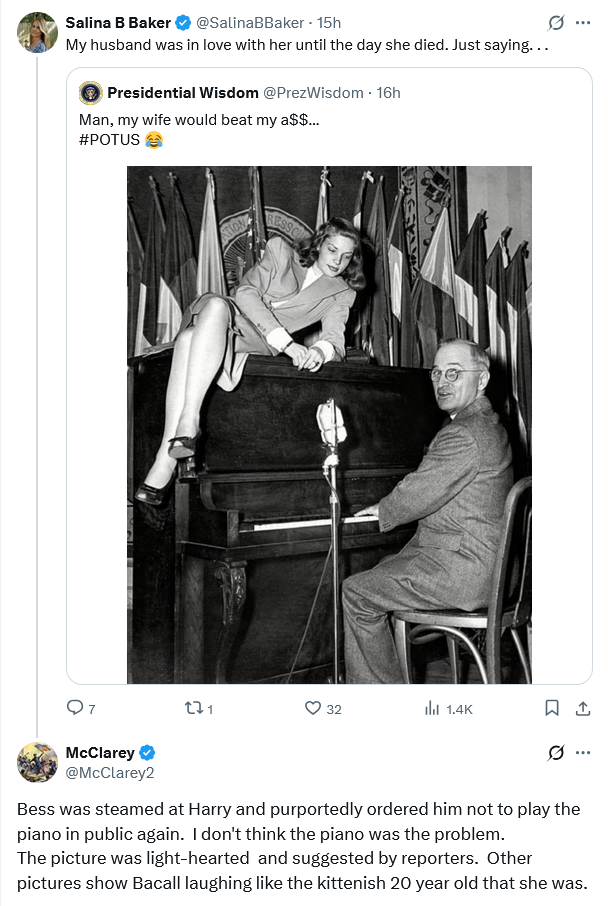Open more options on McClarey's reply
Viewport: 608px width, 906px height.
[x=583, y=752]
